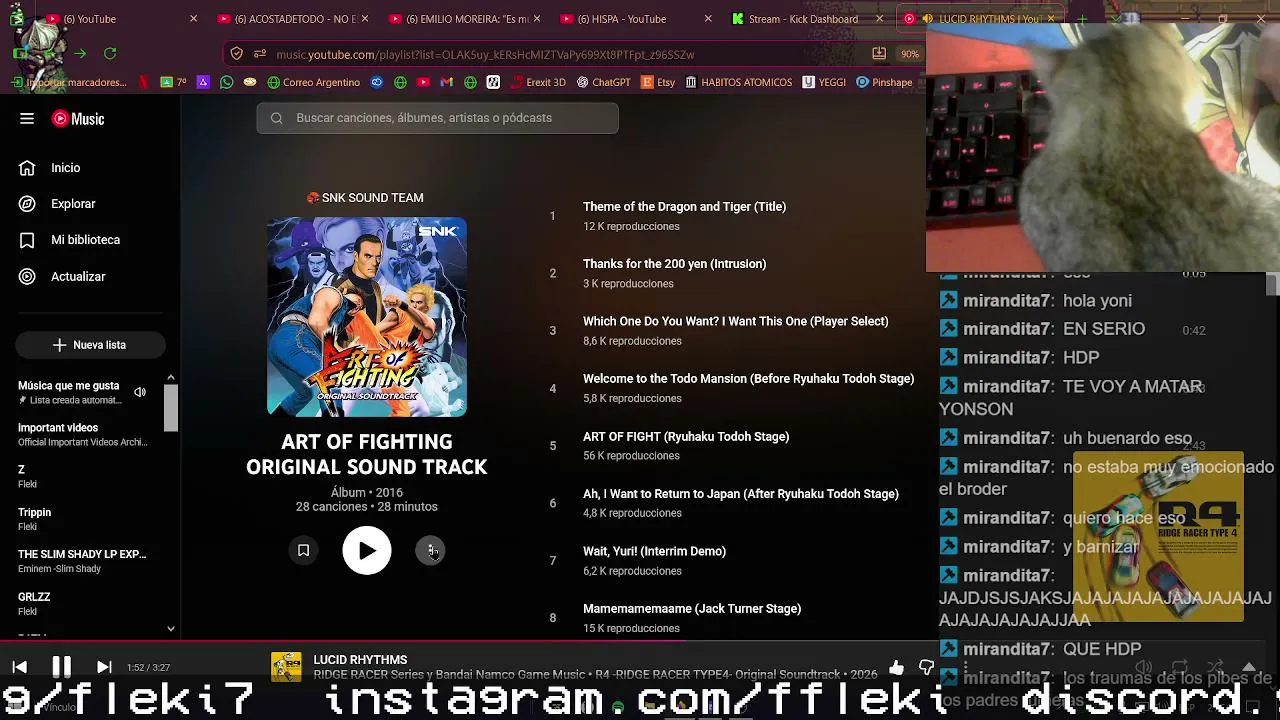Open the album's more options menu

tap(431, 550)
